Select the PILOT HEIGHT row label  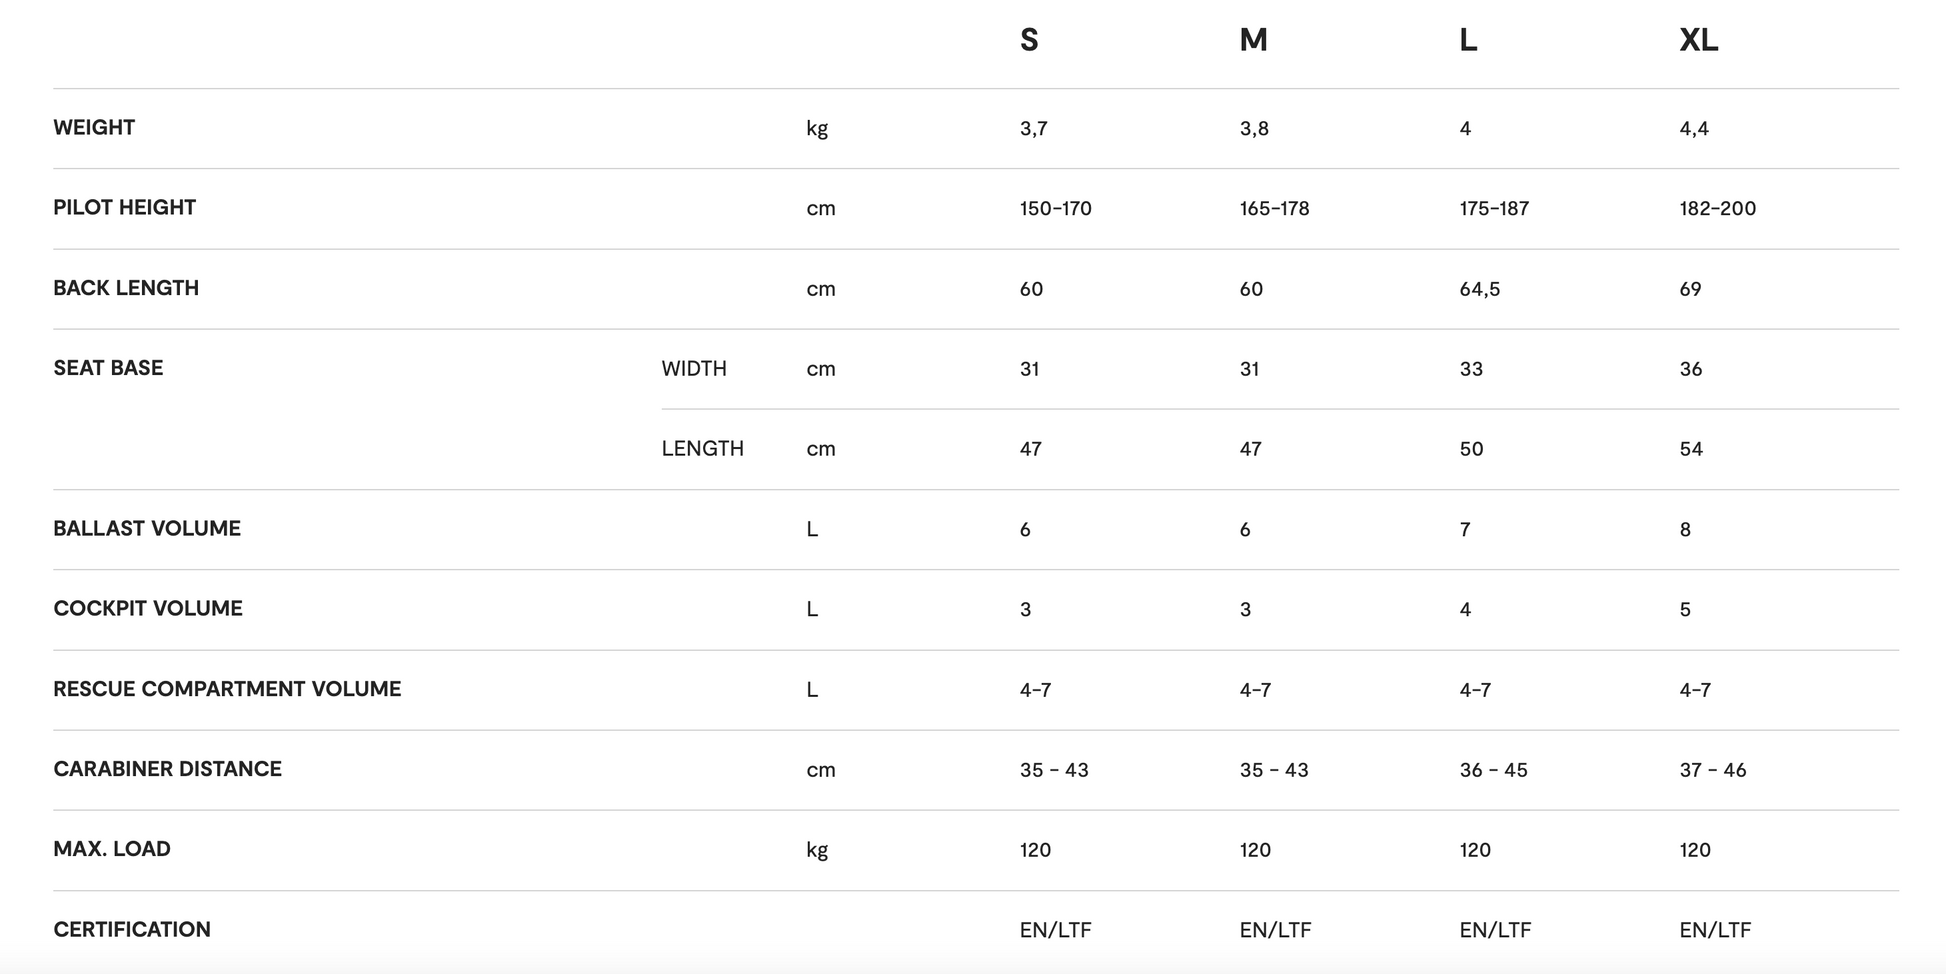point(124,208)
